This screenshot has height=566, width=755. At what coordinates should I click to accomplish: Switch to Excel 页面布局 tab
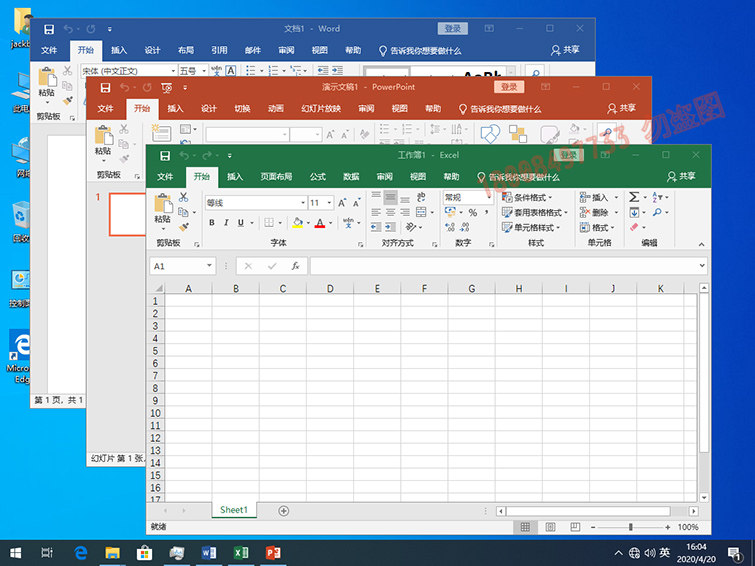[x=276, y=177]
